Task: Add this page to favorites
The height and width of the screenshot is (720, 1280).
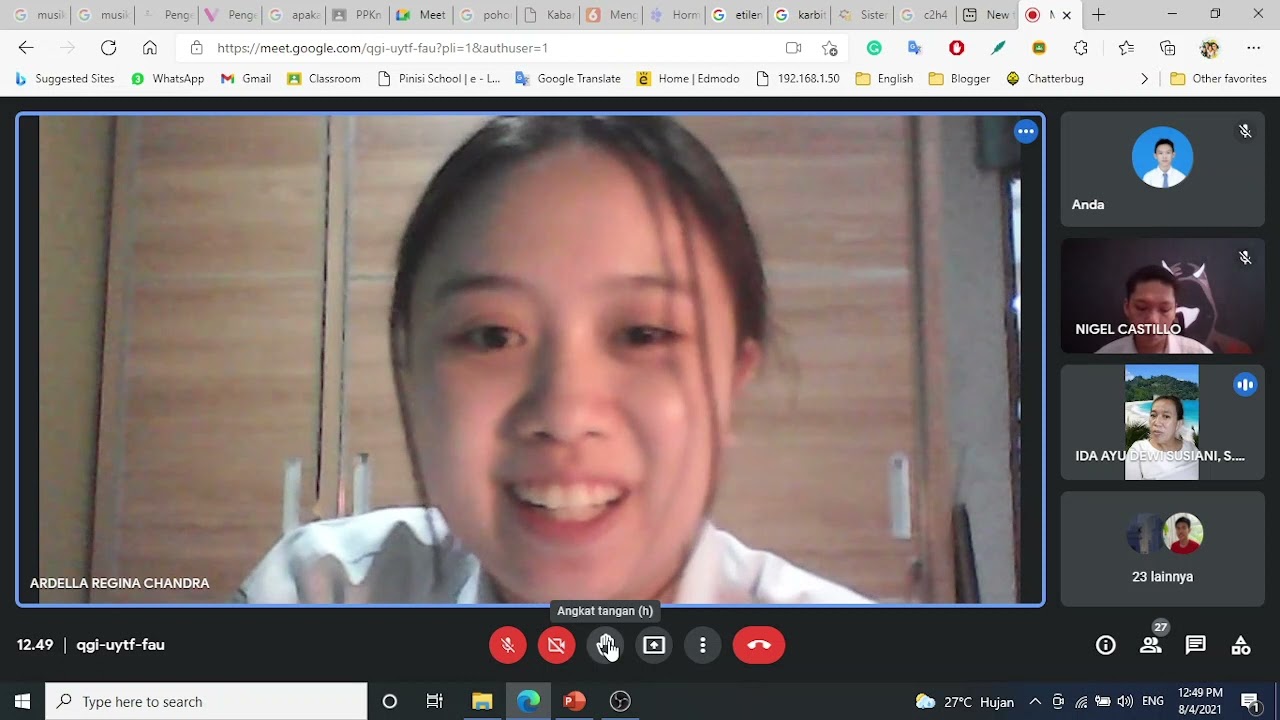Action: [829, 48]
